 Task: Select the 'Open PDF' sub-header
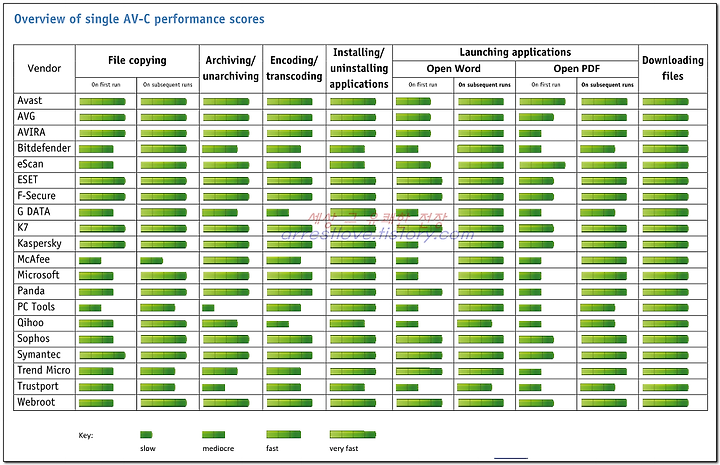click(x=577, y=69)
